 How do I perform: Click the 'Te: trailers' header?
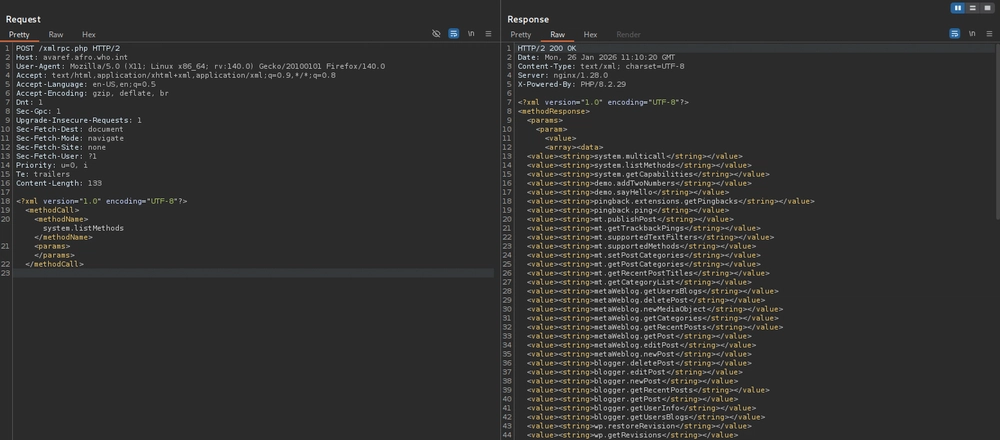[x=43, y=173]
